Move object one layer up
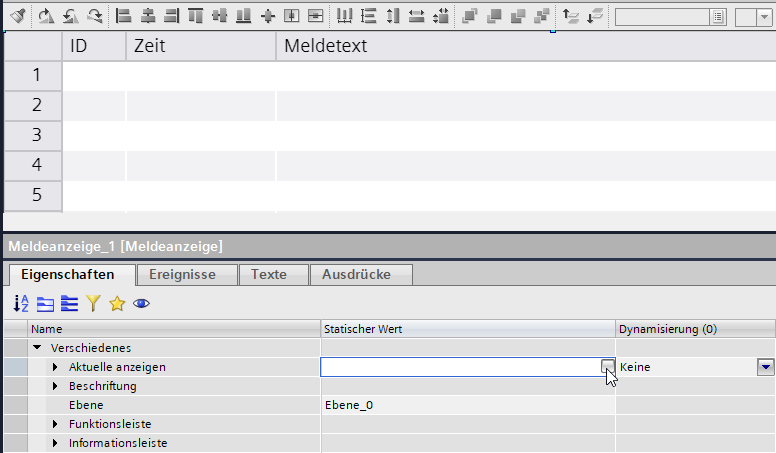 pyautogui.click(x=571, y=16)
